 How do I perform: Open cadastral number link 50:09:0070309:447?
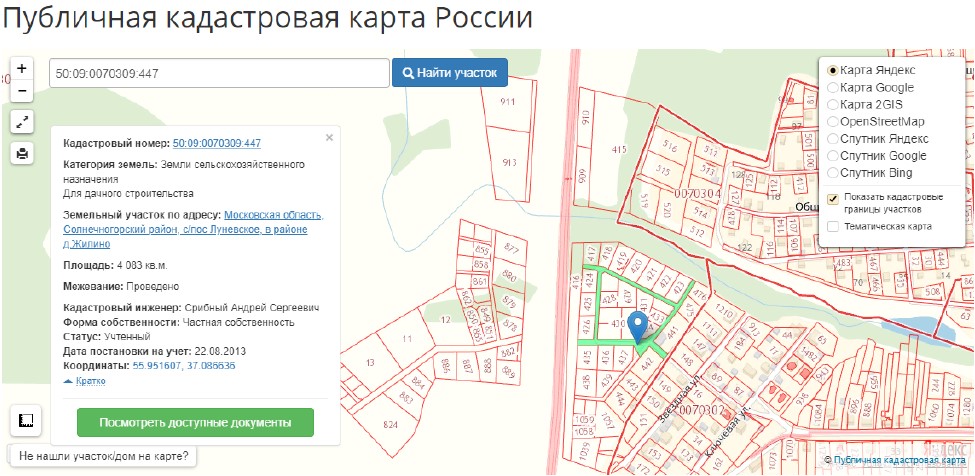[216, 144]
